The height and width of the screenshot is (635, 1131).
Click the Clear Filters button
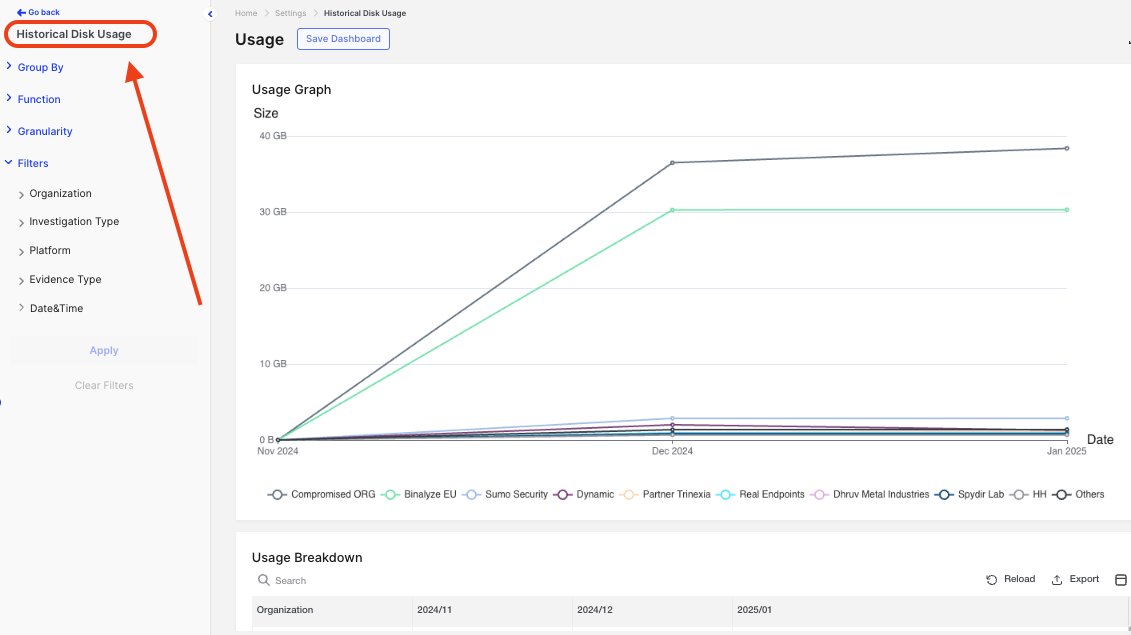tap(104, 385)
